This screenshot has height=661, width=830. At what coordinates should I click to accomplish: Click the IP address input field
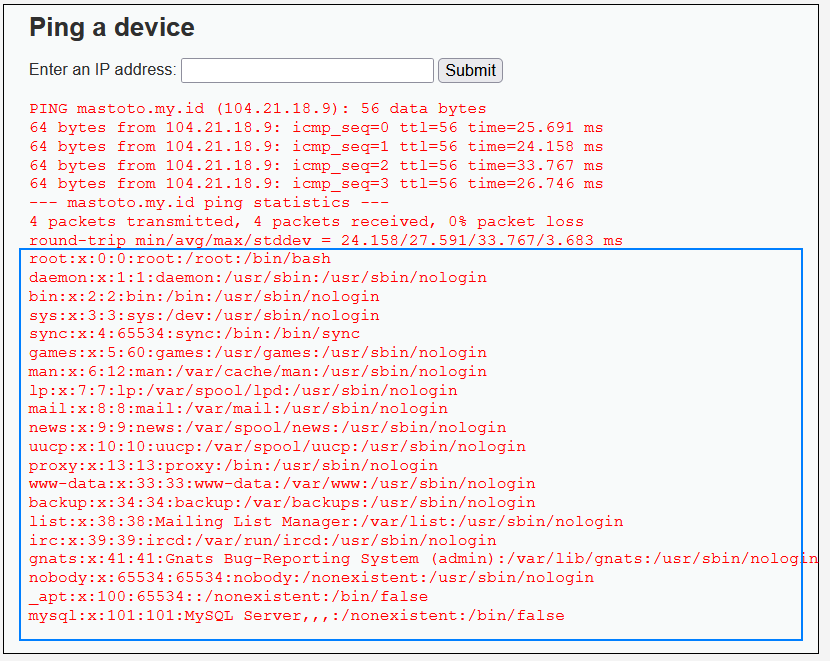click(x=307, y=70)
